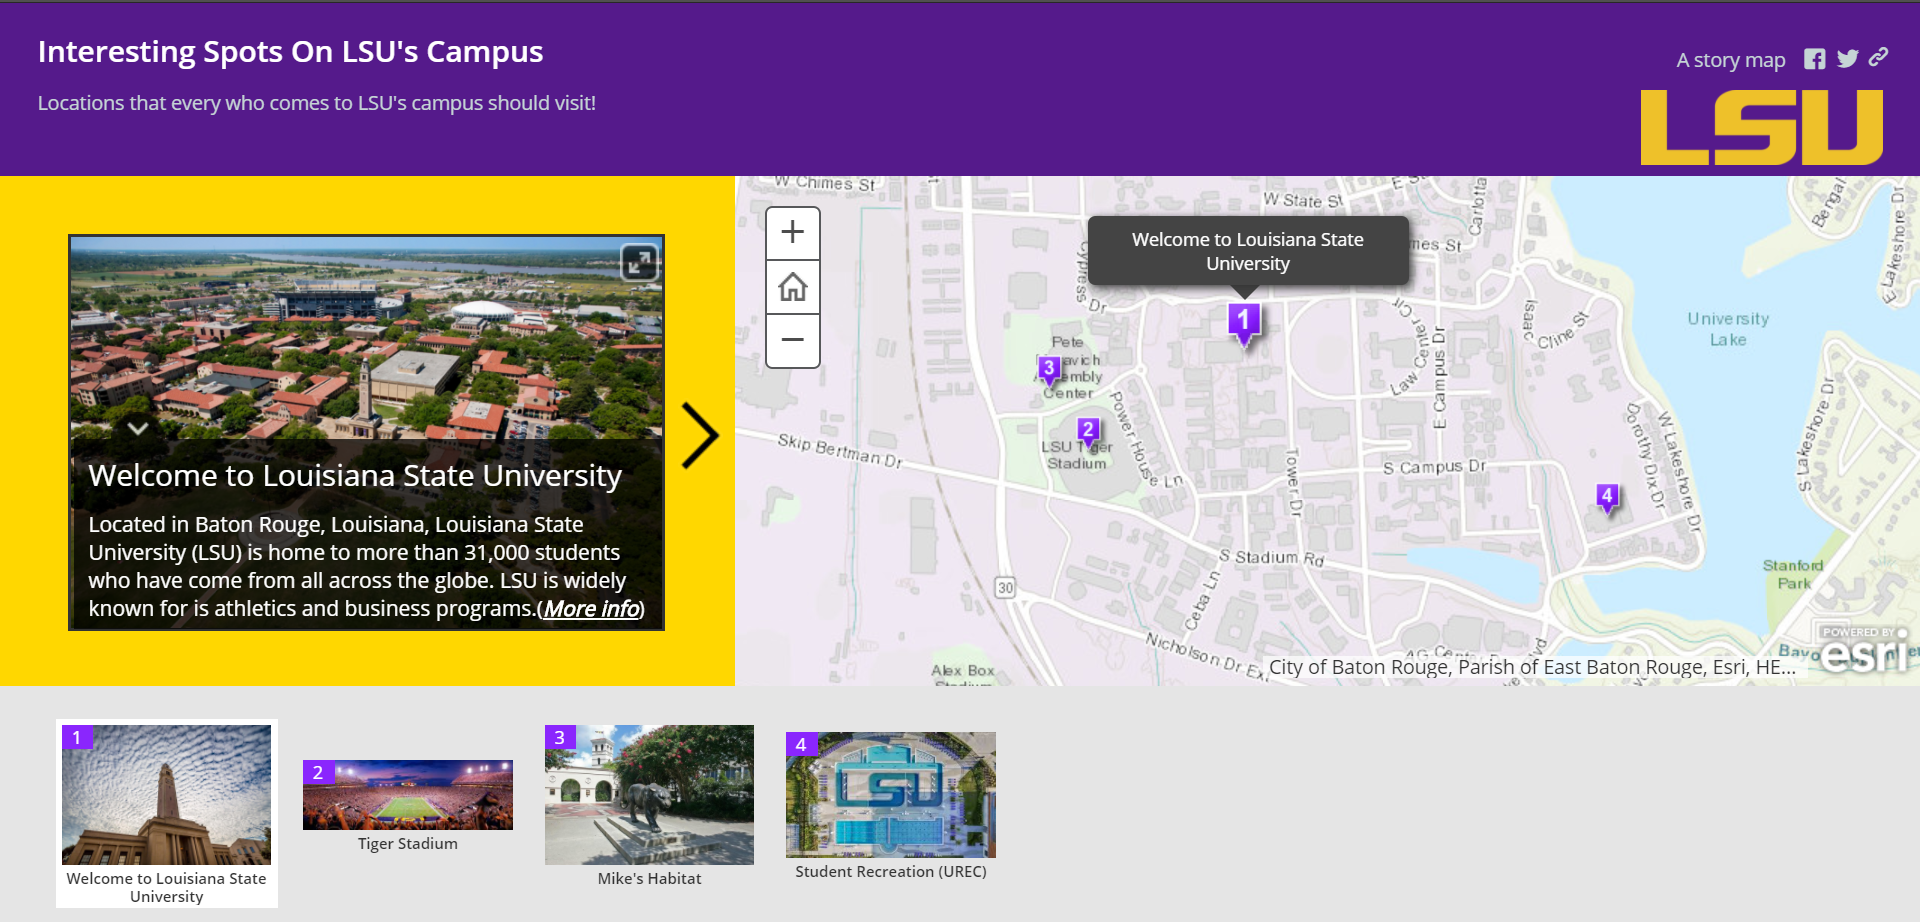Share the story map on Facebook
1920x922 pixels.
[1814, 59]
